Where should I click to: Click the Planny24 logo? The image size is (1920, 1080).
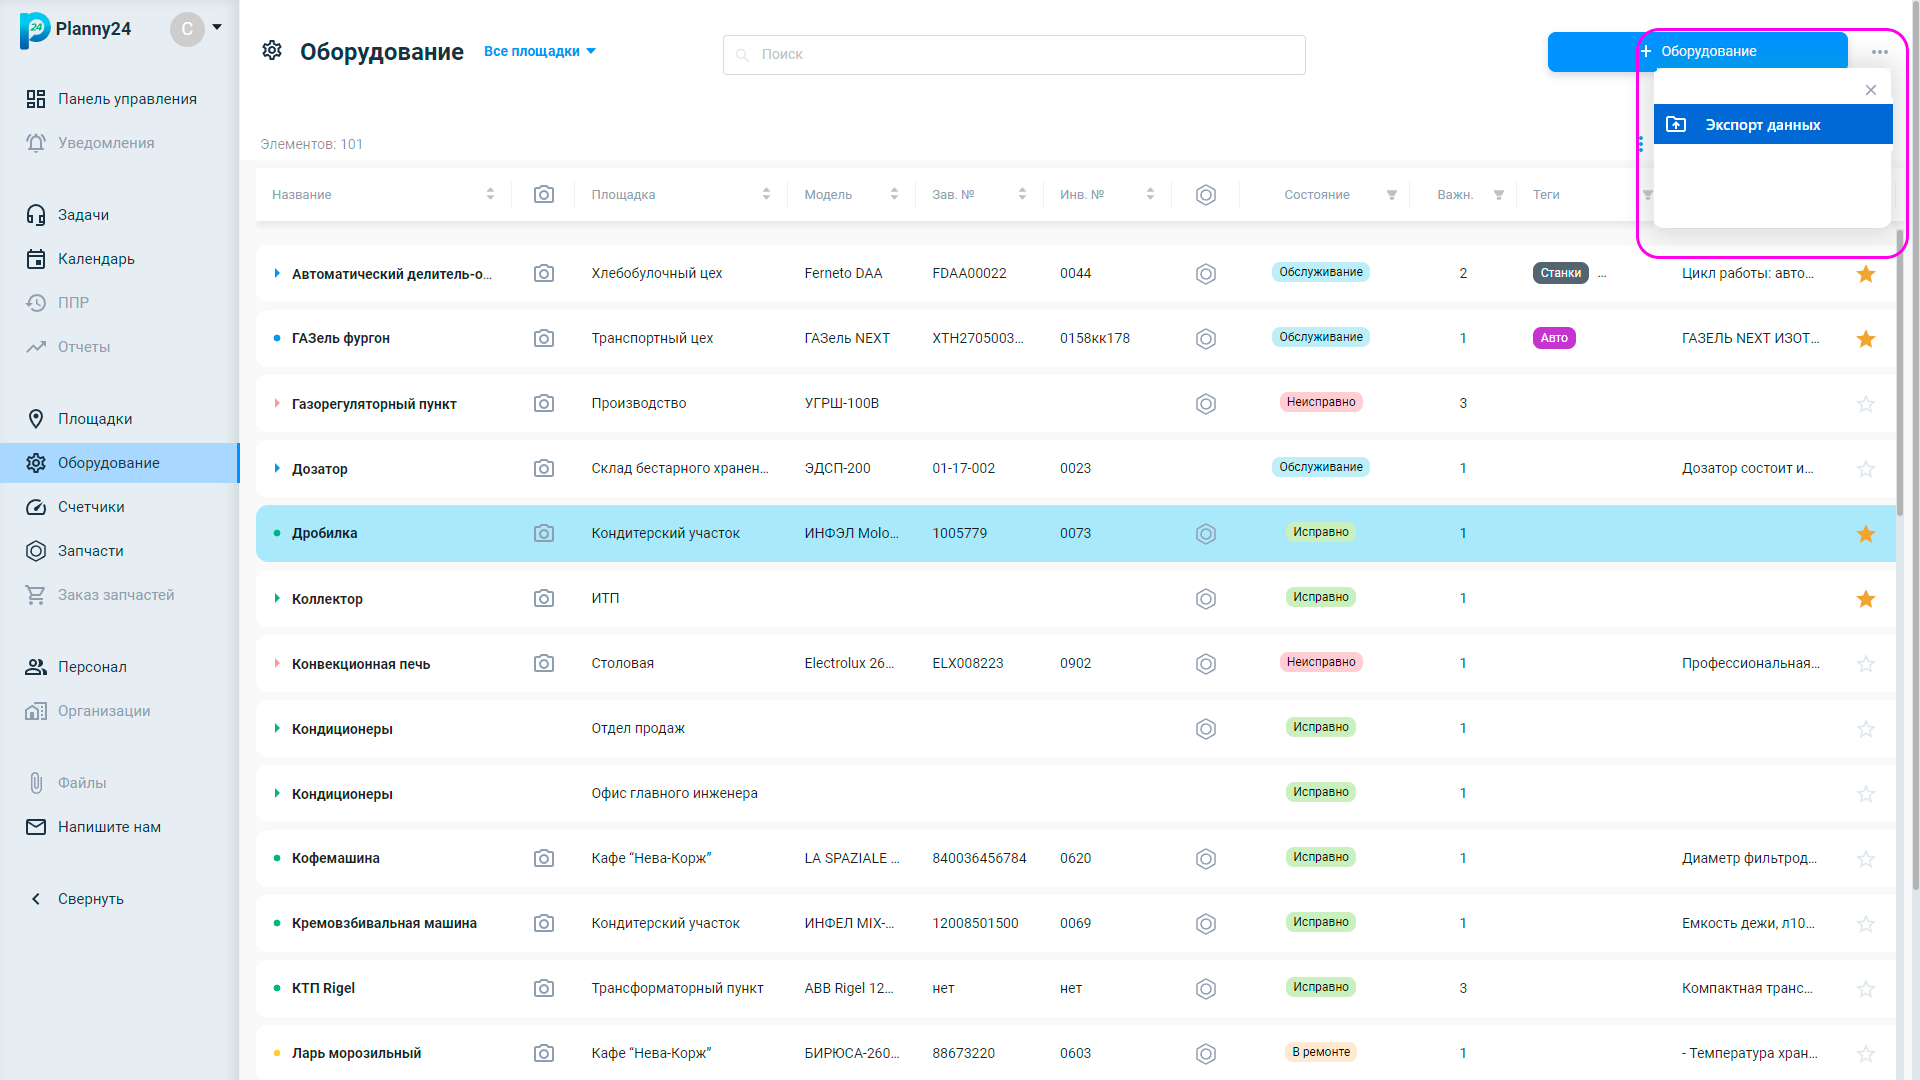(76, 29)
